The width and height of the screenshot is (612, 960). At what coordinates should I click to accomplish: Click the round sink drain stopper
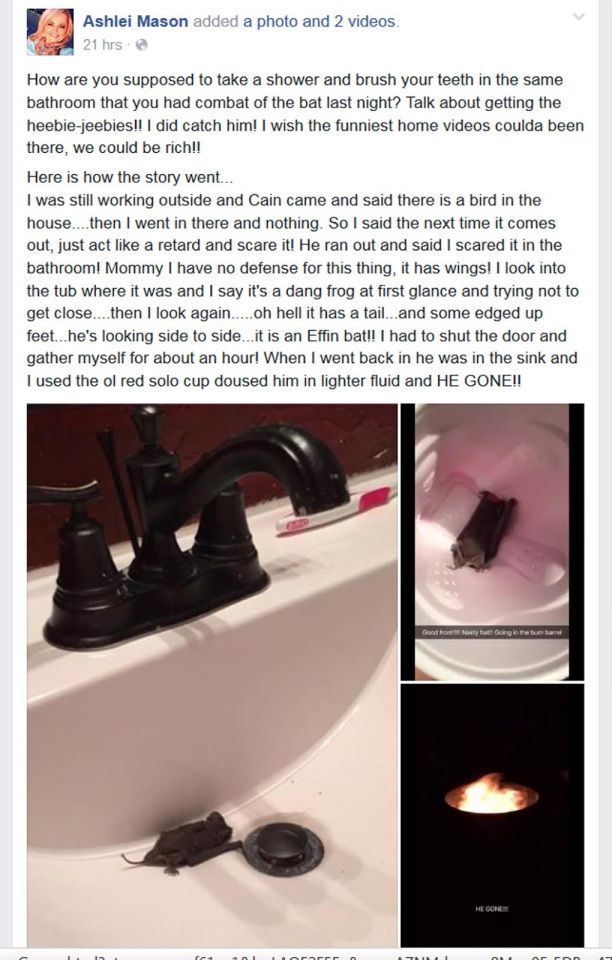pyautogui.click(x=283, y=849)
